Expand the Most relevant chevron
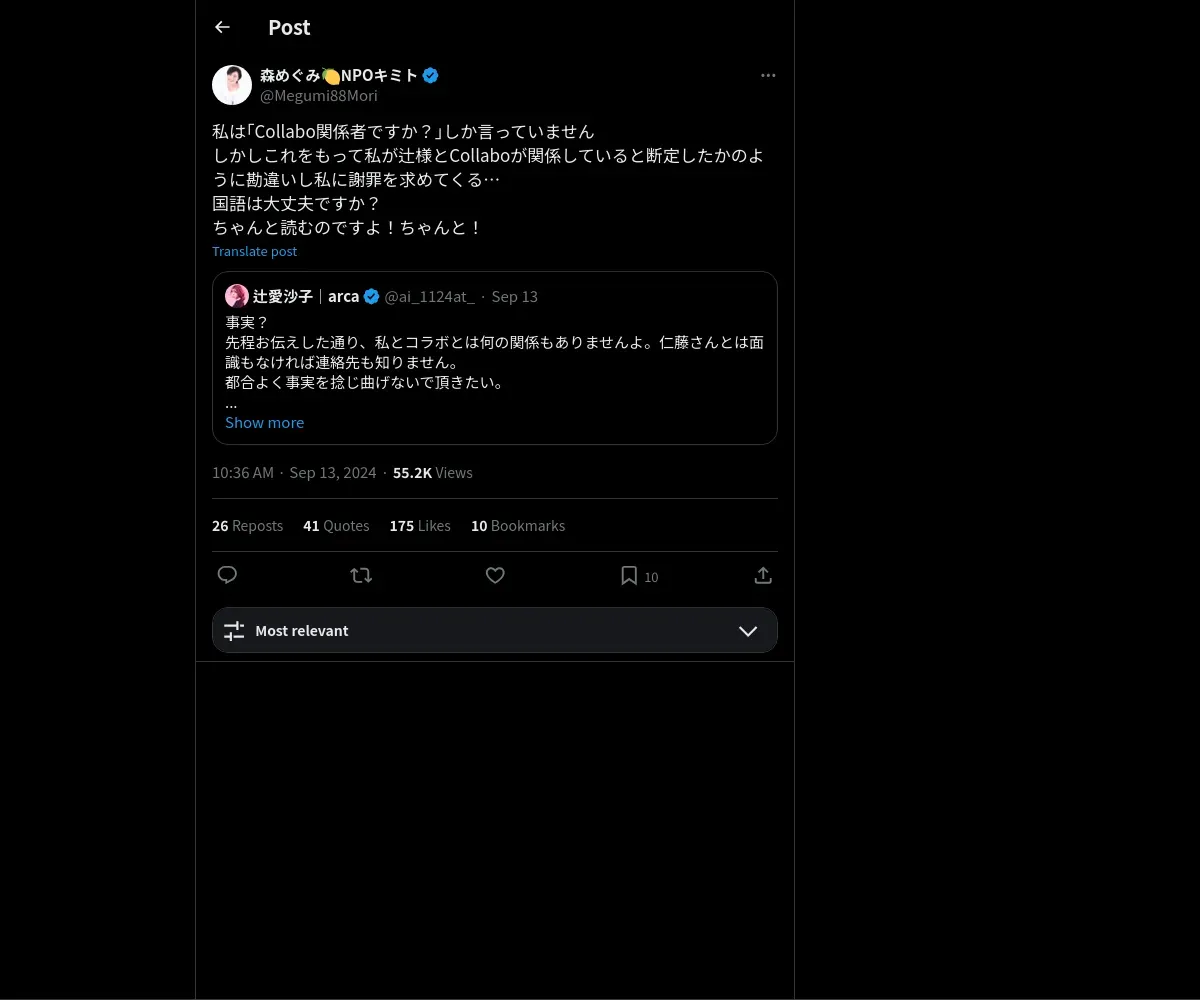The height and width of the screenshot is (1000, 1200). coord(748,631)
